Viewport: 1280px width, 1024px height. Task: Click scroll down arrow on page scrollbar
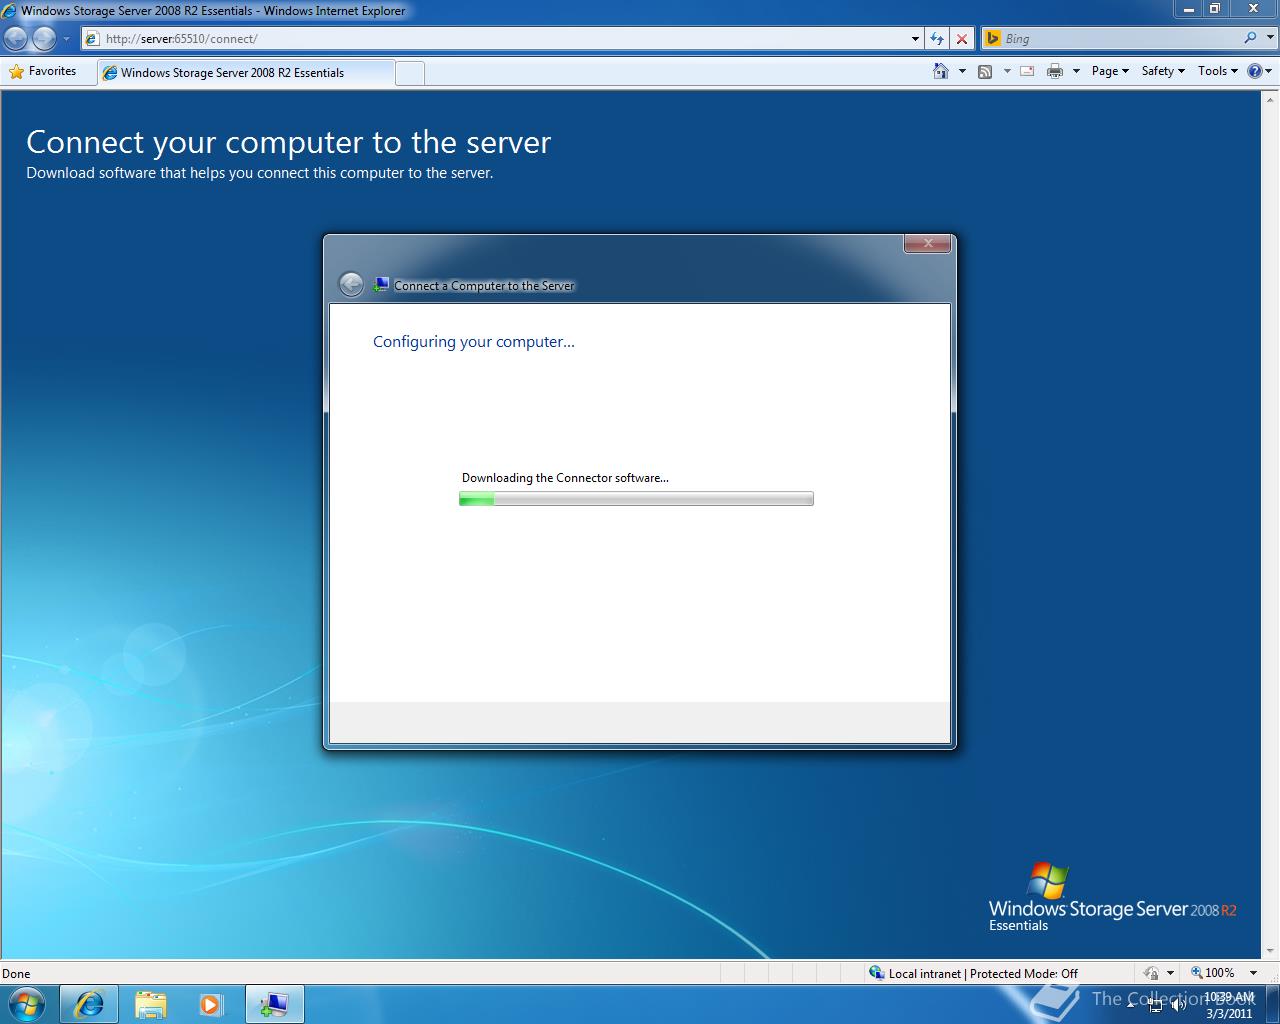pyautogui.click(x=1271, y=951)
